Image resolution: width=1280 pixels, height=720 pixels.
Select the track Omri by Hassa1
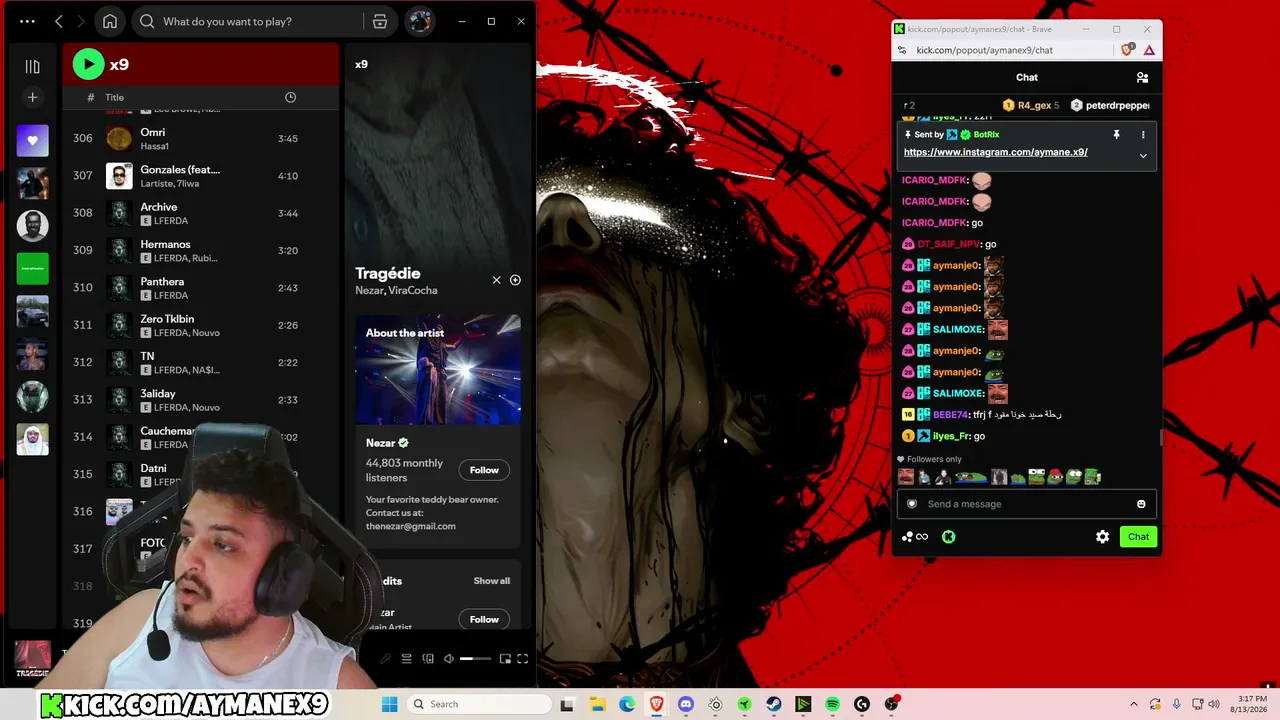[x=200, y=138]
